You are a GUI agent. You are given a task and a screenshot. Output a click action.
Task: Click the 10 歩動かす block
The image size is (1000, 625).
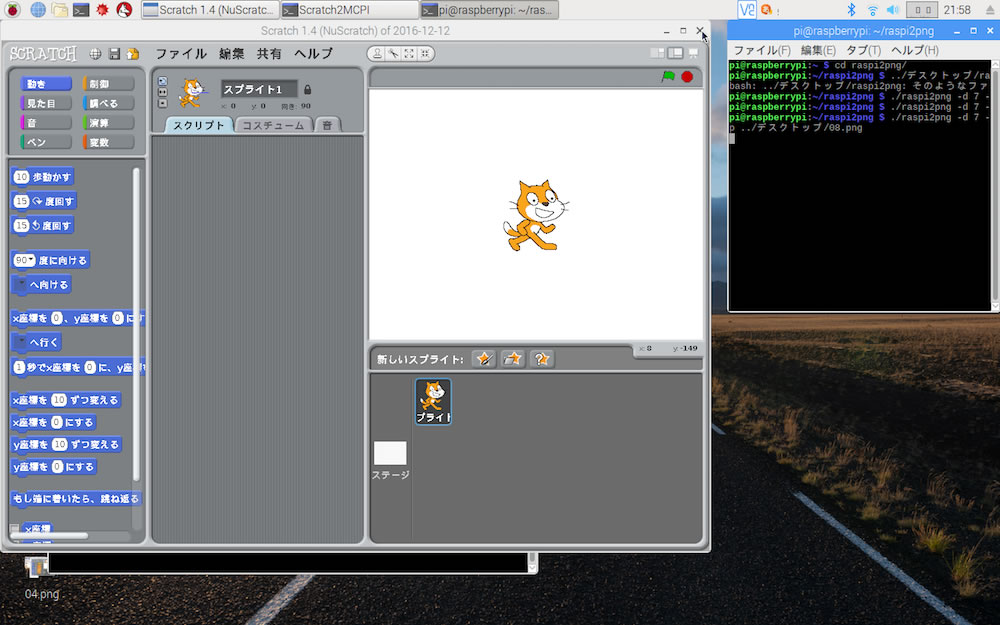43,177
